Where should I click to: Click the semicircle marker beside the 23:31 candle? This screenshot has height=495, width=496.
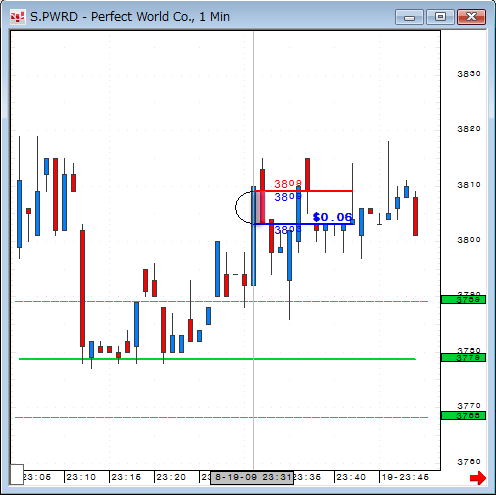coord(244,207)
